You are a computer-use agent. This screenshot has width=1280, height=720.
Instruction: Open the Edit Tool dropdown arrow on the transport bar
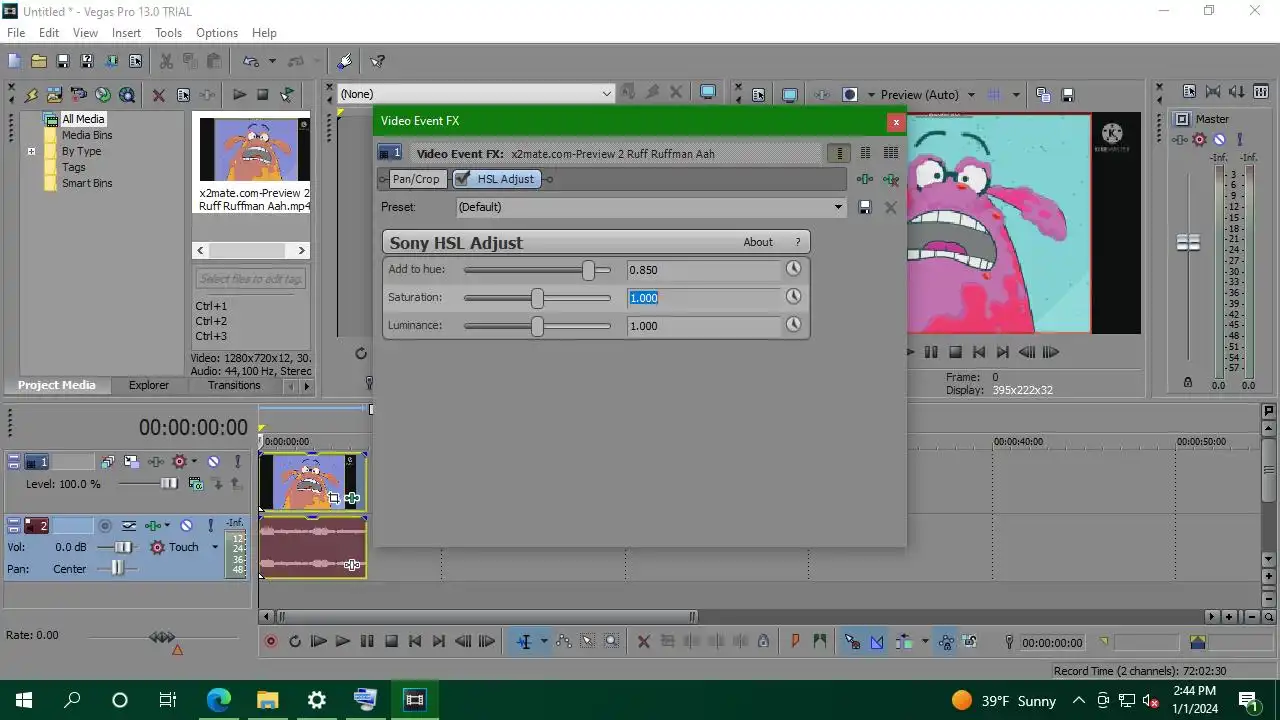(543, 642)
